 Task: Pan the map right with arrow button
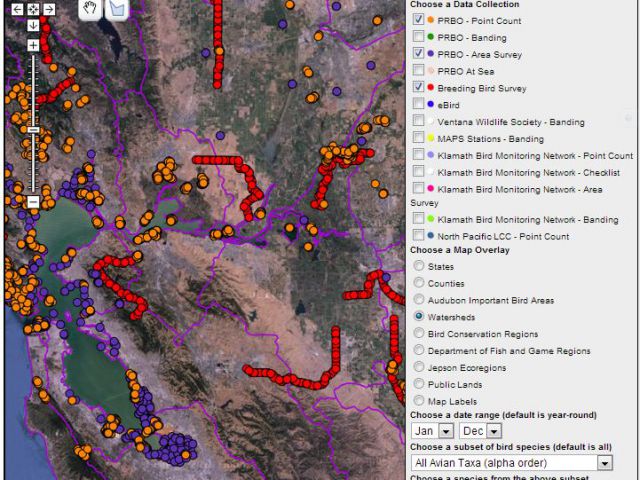(x=49, y=9)
